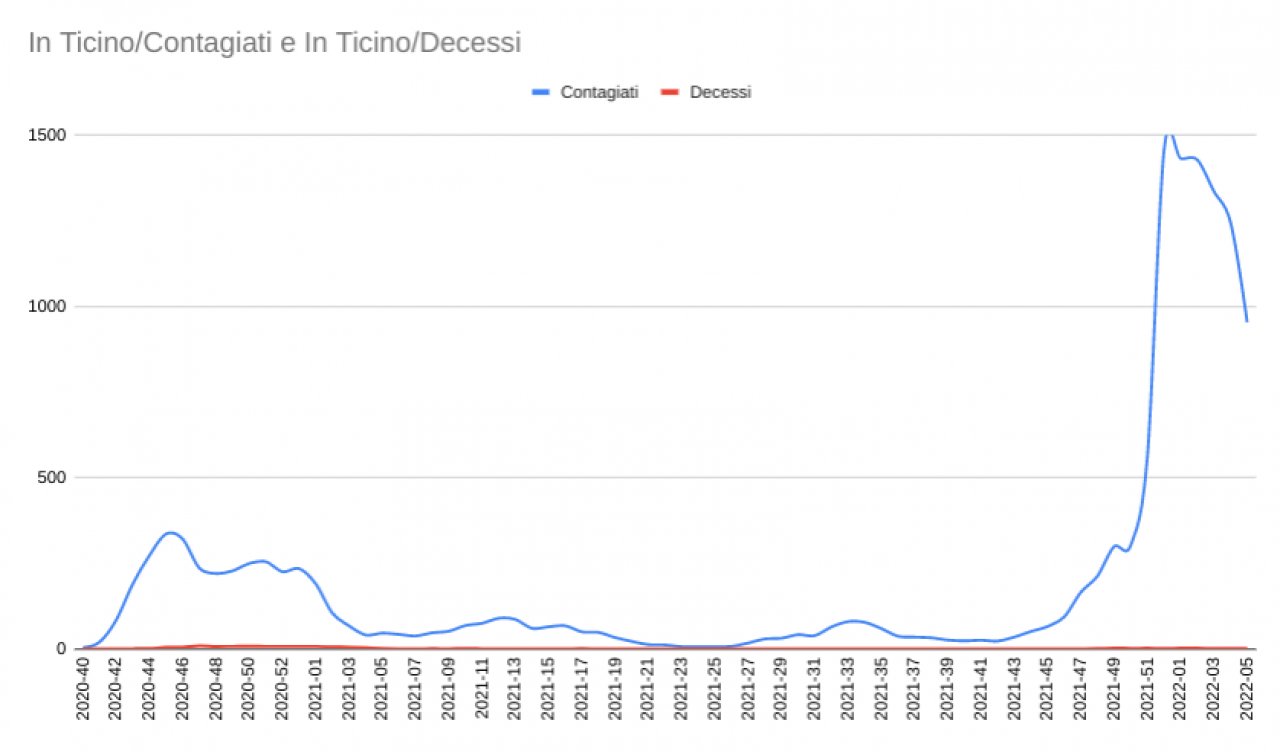Click the 1500 y-axis label
This screenshot has width=1280, height=752.
coord(49,135)
